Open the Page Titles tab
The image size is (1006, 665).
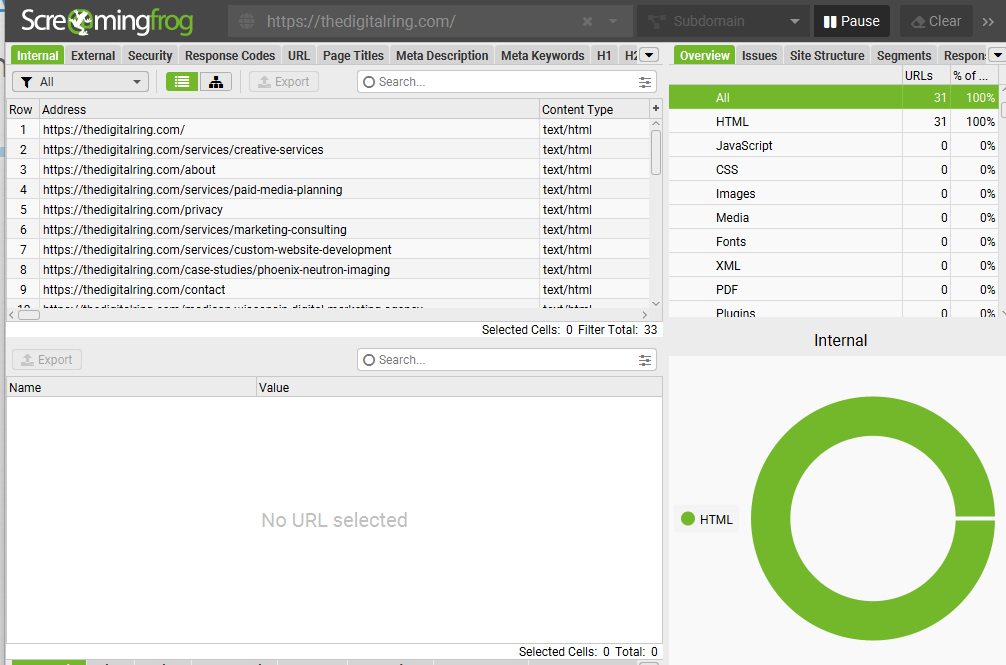(x=353, y=56)
